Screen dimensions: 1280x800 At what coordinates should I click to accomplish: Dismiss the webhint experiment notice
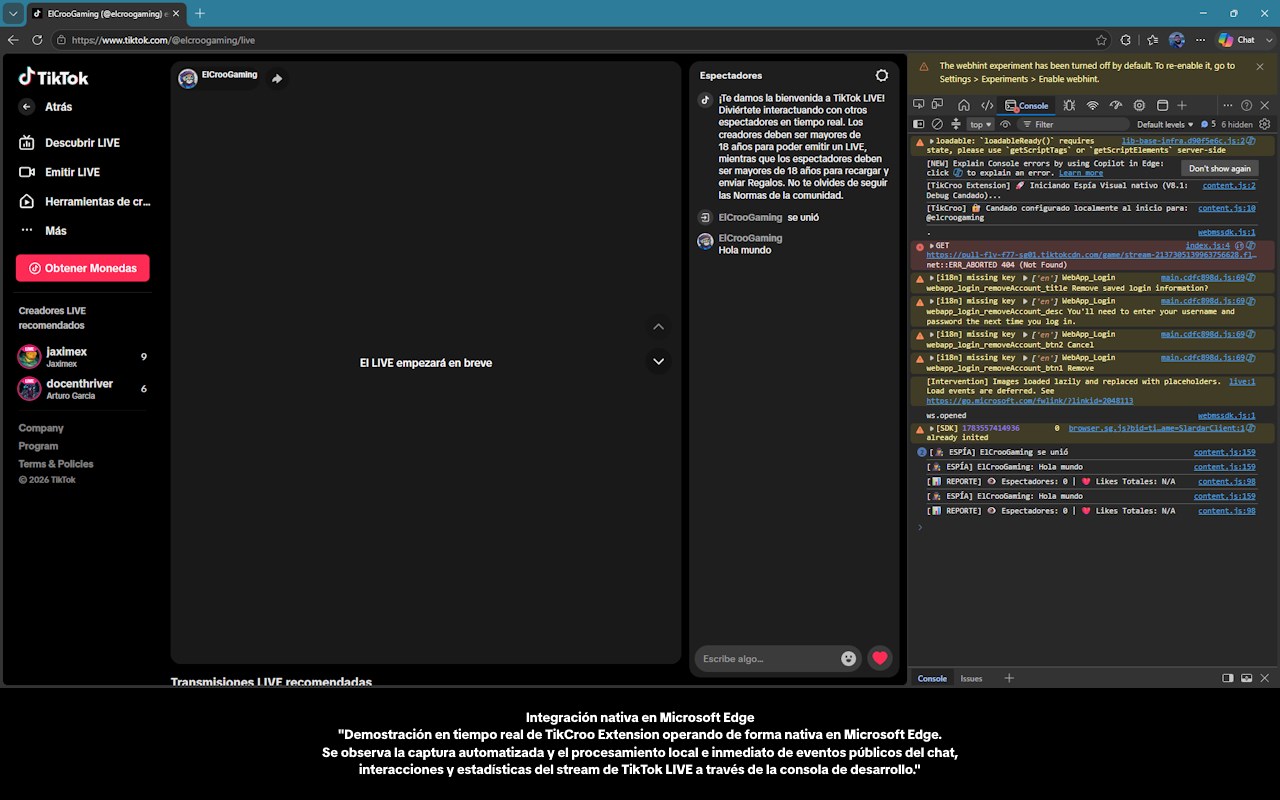tap(1259, 66)
